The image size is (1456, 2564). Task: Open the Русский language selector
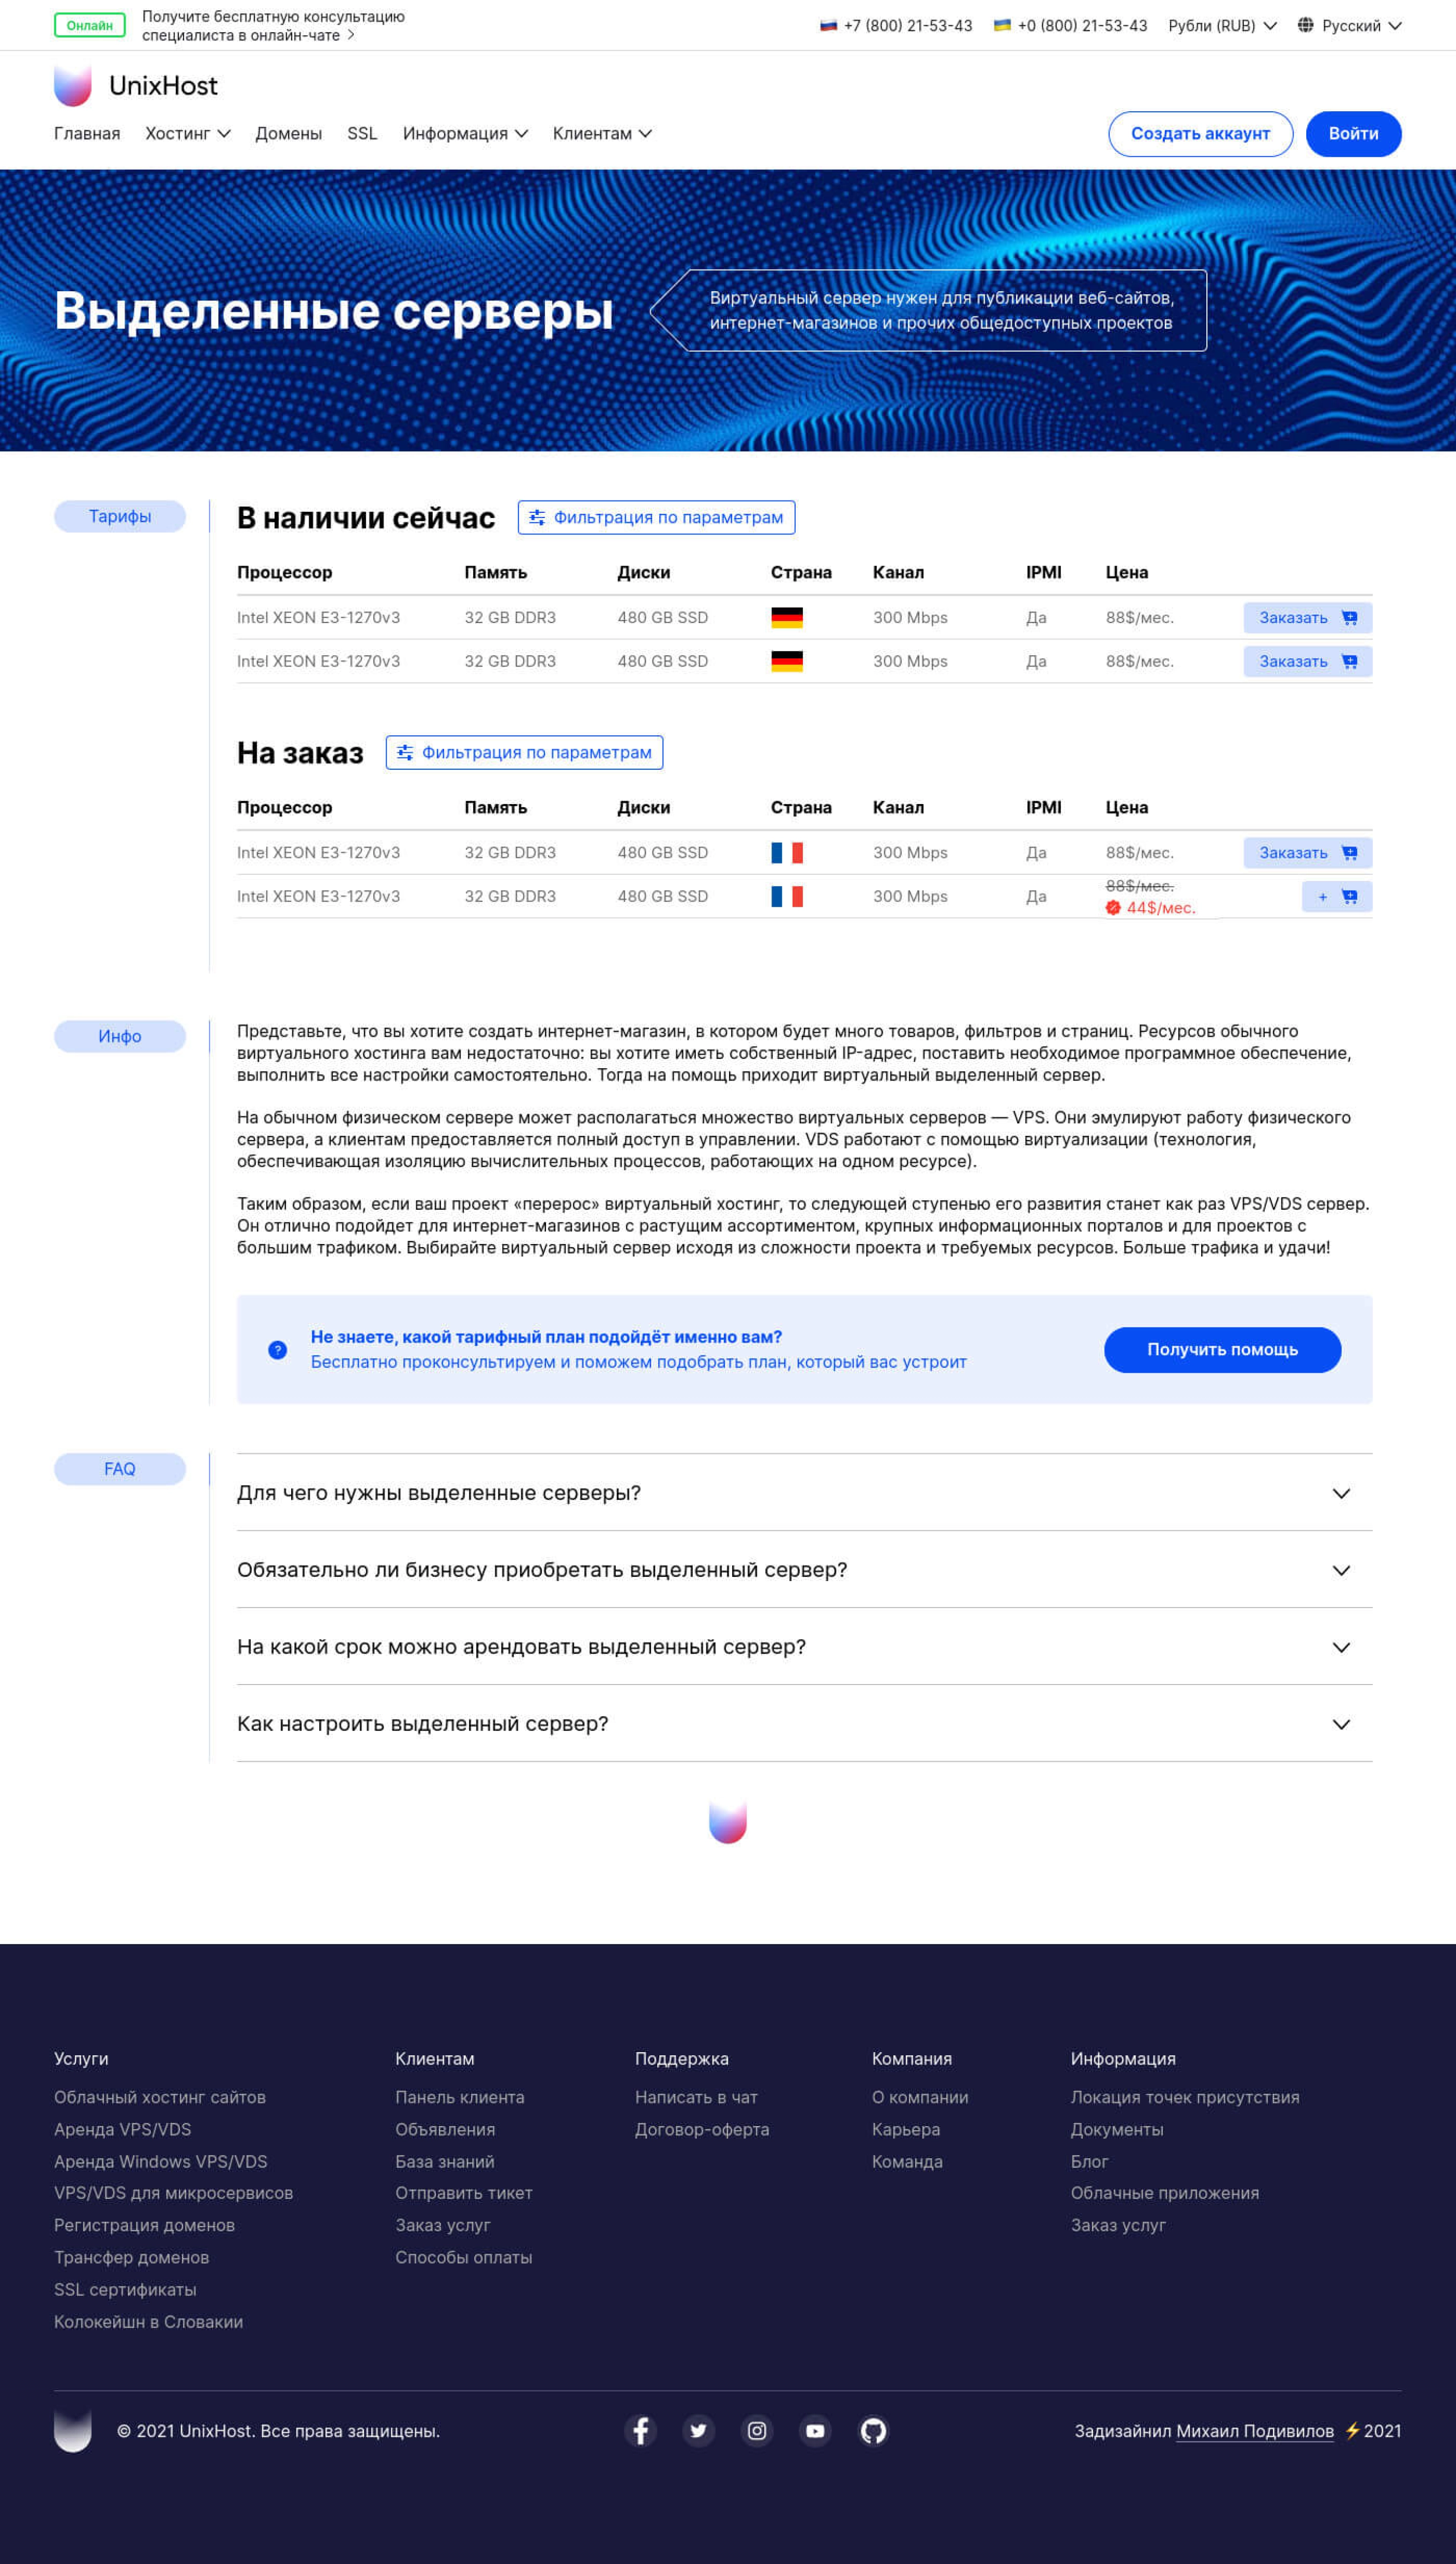tap(1349, 26)
